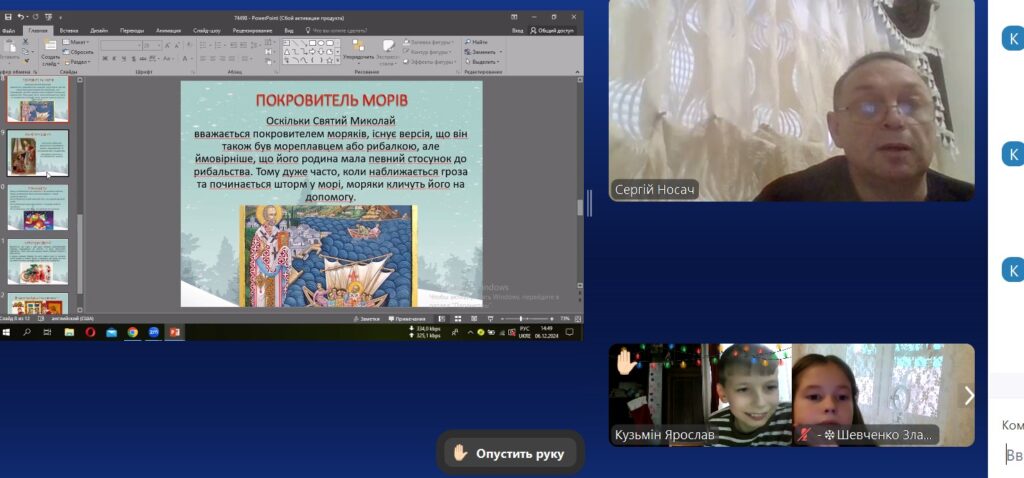The image size is (1024, 478).
Task: Toggle bold Ж formatting
Action: click(104, 59)
